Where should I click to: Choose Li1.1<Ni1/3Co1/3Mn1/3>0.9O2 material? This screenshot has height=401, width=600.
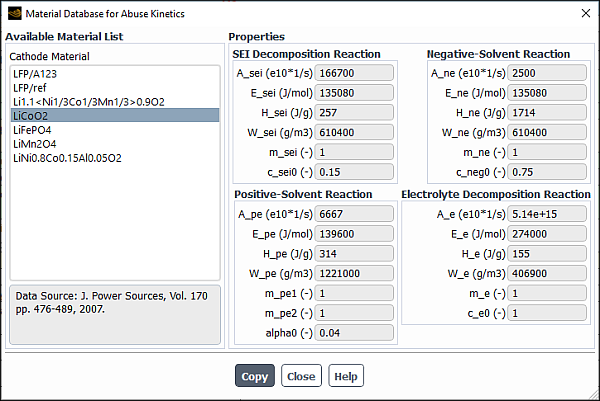(115, 102)
